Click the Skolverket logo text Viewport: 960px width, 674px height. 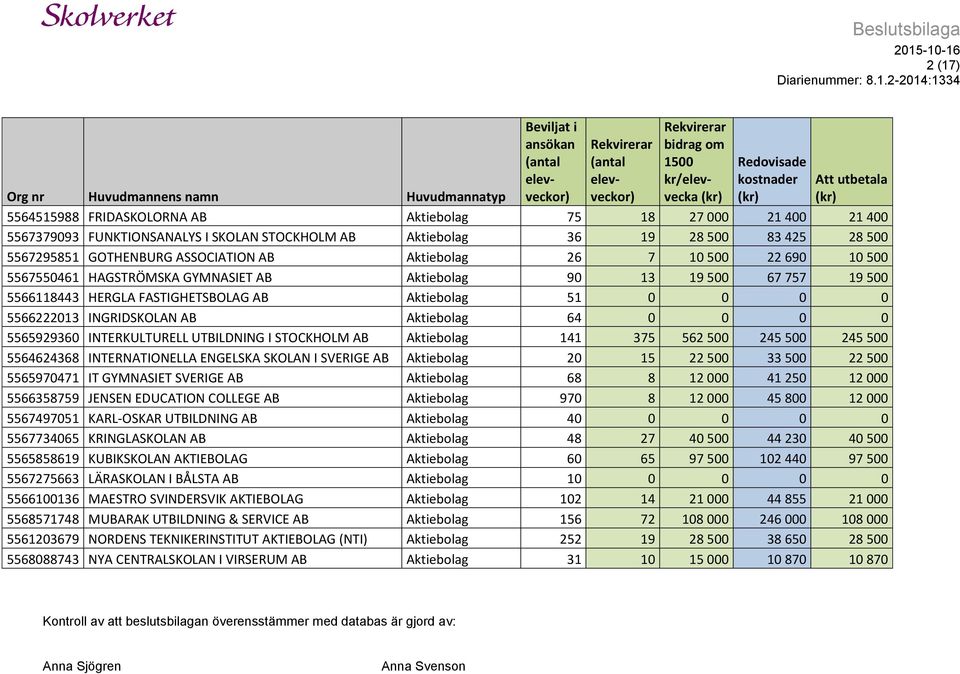click(x=109, y=16)
